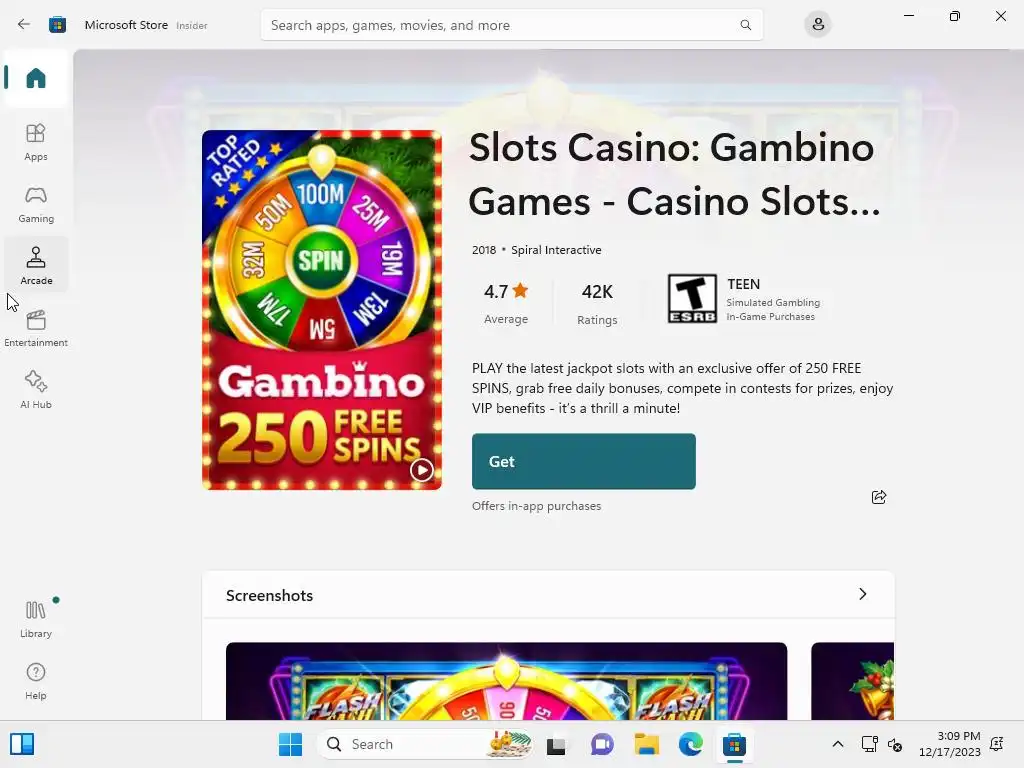Expand the Screenshots section chevron

863,594
